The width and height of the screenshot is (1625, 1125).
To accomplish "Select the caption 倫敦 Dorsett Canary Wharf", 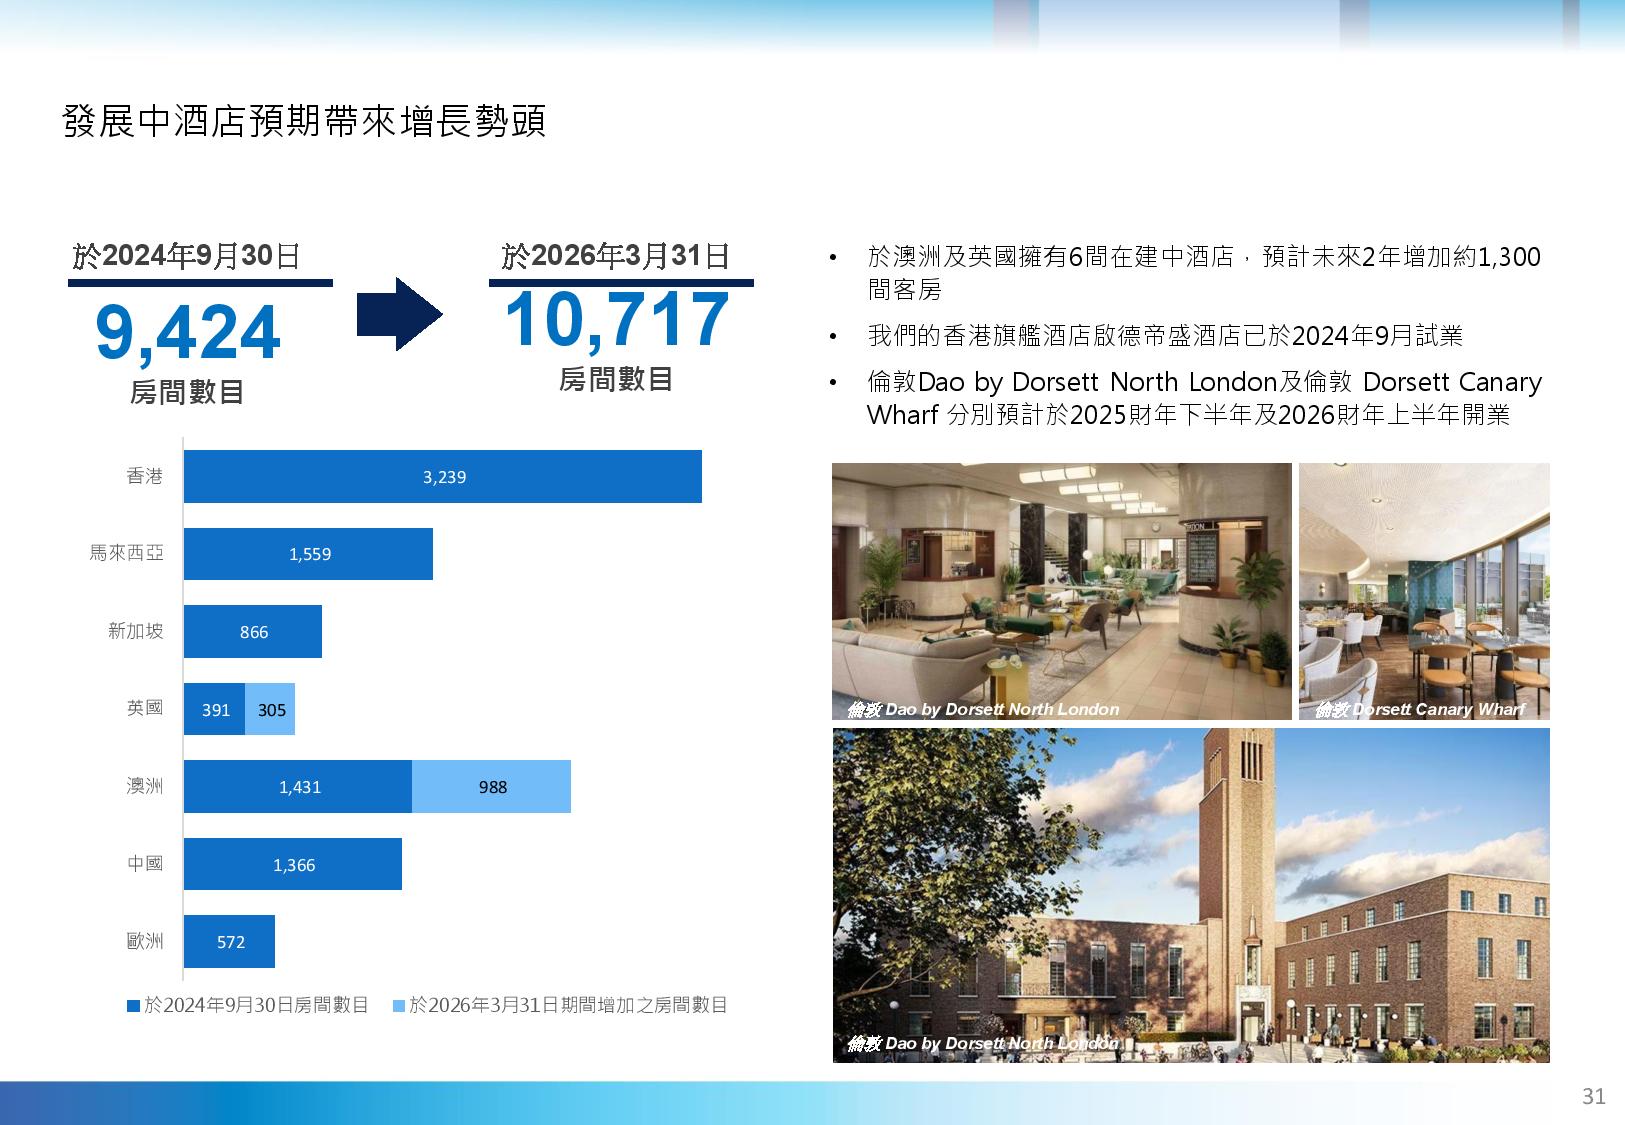I will (1420, 709).
